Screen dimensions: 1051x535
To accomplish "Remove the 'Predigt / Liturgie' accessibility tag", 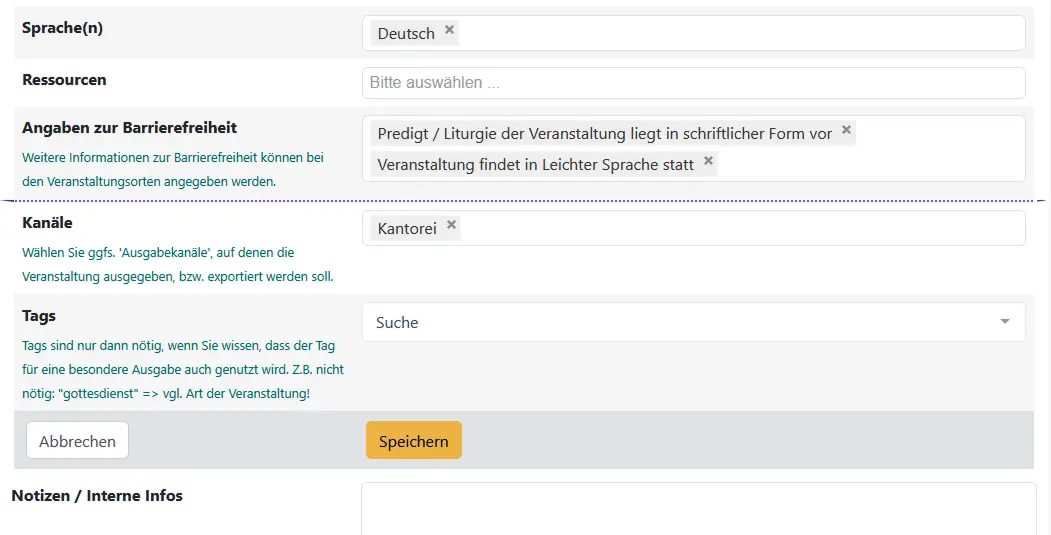I will pos(847,129).
